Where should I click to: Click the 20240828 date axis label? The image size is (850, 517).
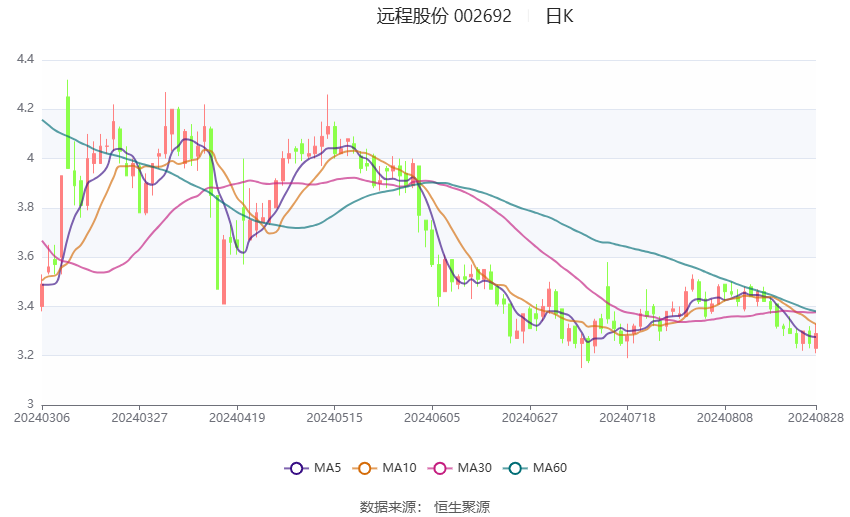click(x=816, y=418)
